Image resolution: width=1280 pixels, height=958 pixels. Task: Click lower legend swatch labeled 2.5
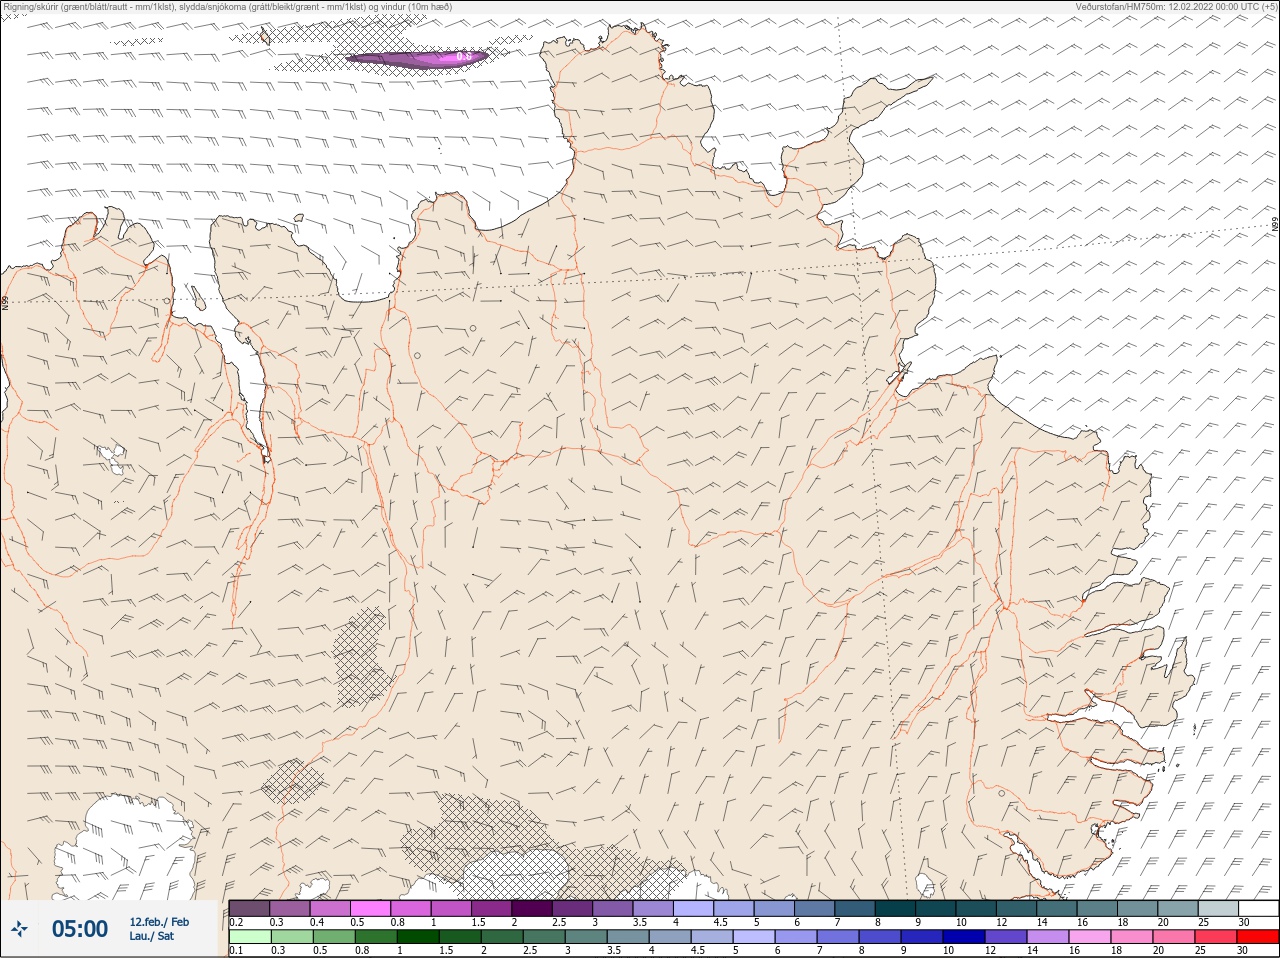coord(544,937)
